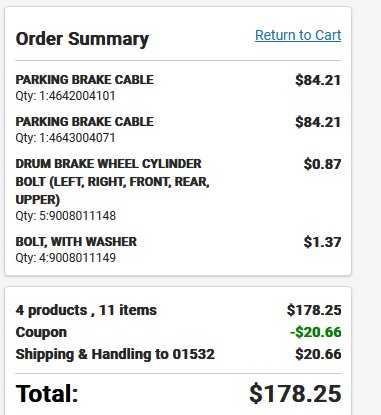Screen dimensions: 381x415
Task: Click the 4 products, 11 items label
Action: 86,310
